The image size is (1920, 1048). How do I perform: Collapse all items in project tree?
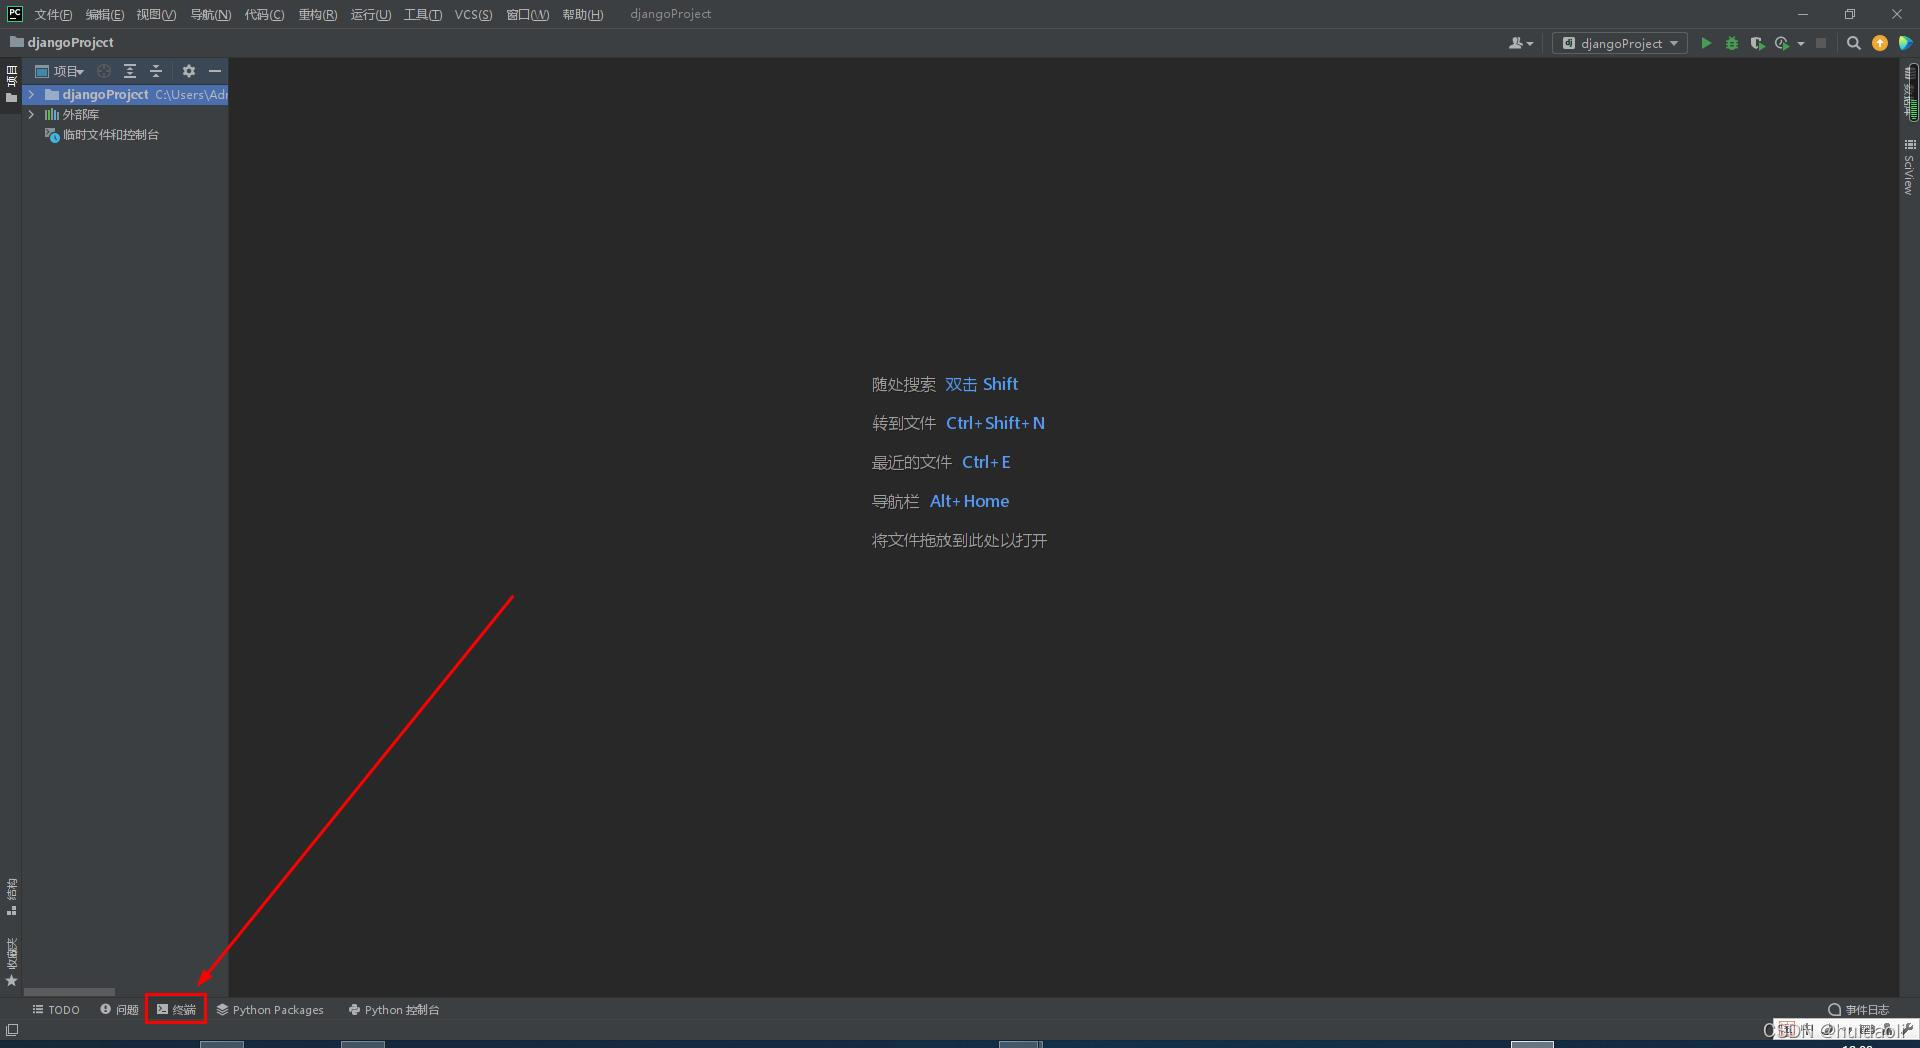tap(156, 71)
